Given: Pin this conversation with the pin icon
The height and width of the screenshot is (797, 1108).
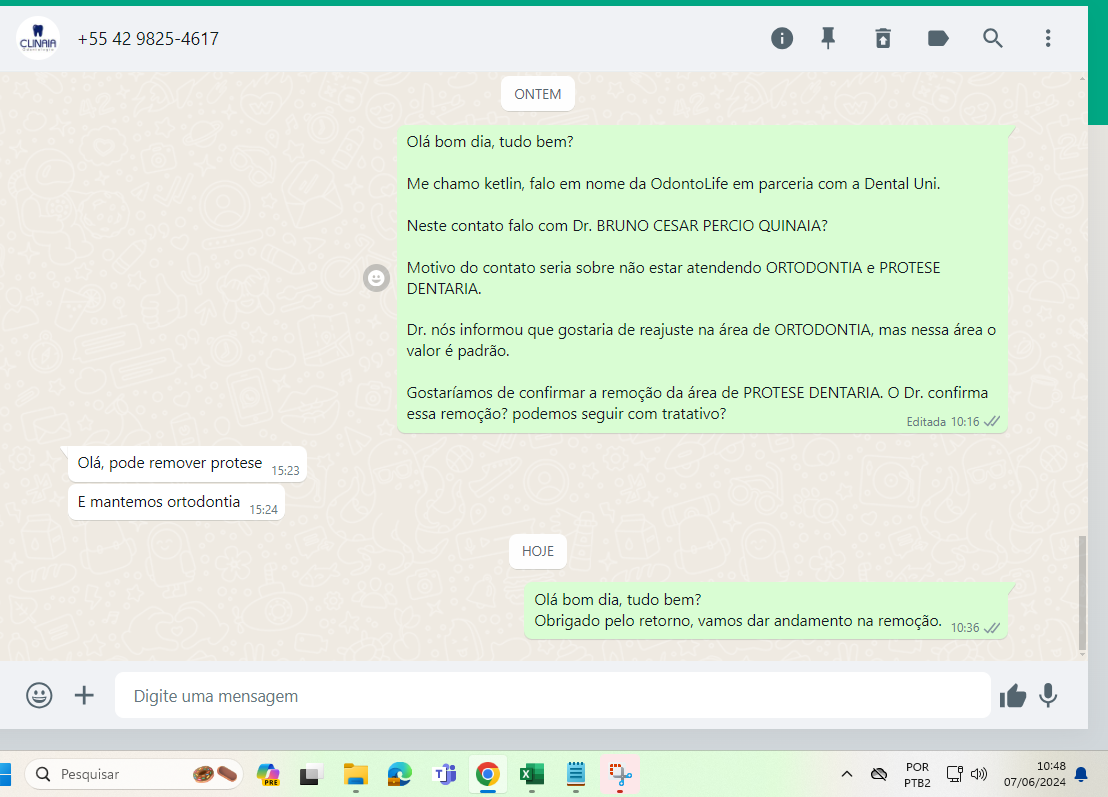Looking at the screenshot, I should (828, 38).
